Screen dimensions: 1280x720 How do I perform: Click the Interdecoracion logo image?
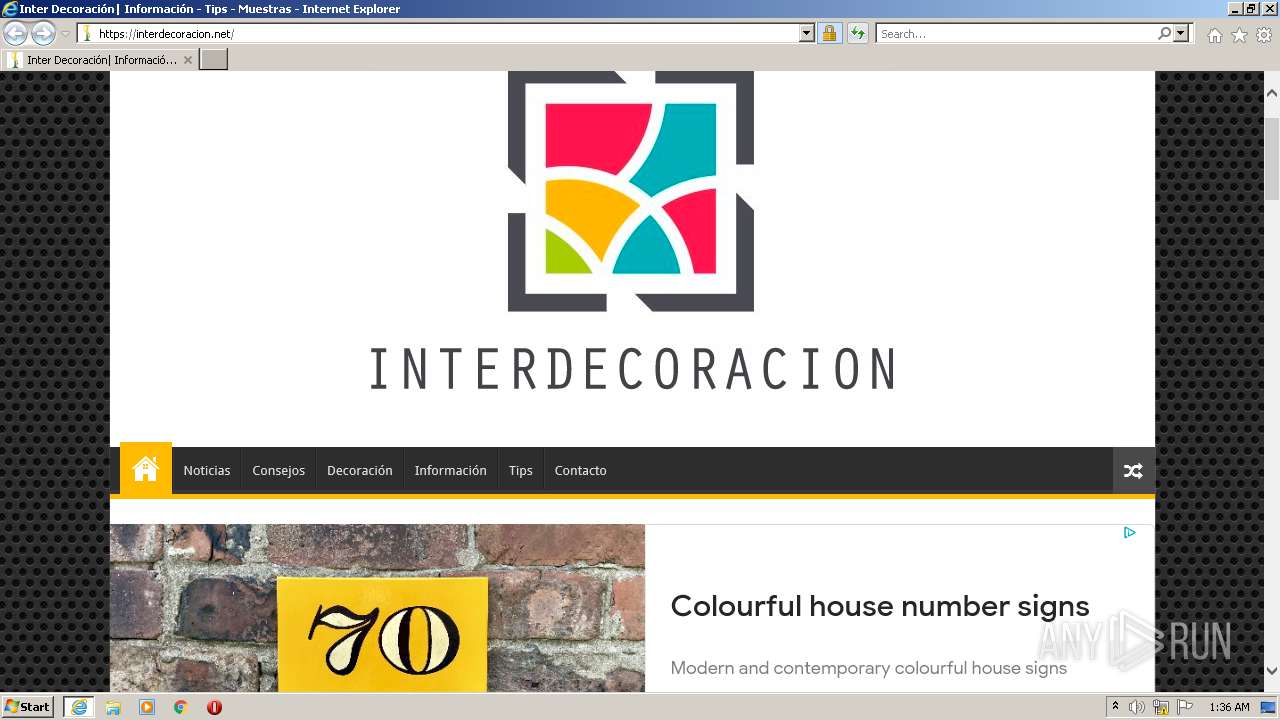(631, 232)
